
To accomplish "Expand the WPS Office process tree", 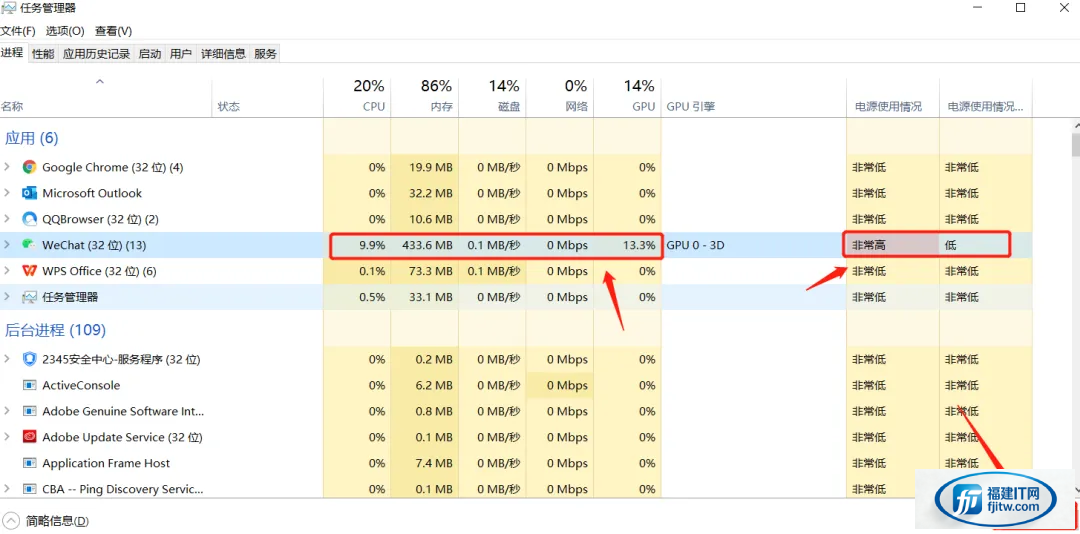I will click(8, 271).
